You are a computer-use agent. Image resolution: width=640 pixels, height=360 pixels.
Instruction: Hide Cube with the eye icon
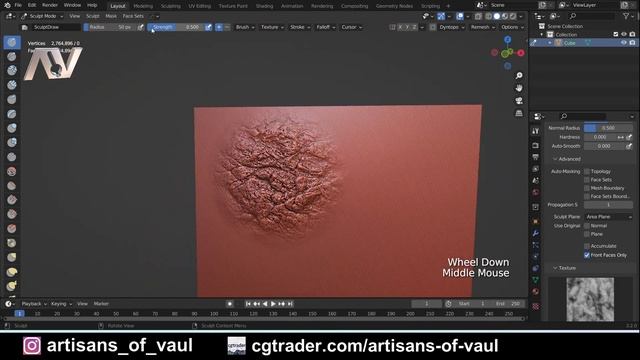pos(624,43)
